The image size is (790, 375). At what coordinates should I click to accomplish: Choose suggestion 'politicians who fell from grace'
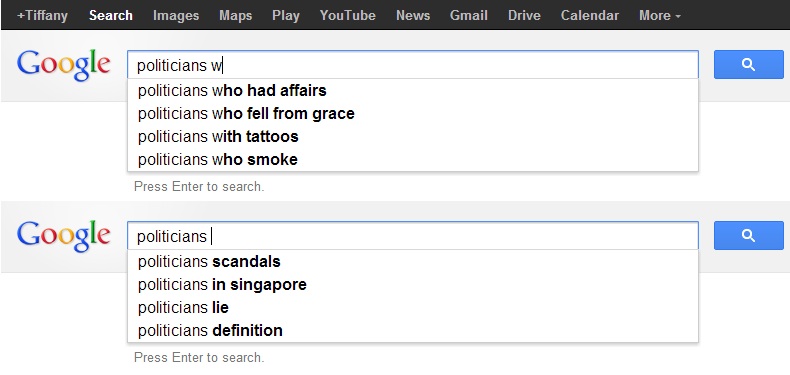pos(413,113)
